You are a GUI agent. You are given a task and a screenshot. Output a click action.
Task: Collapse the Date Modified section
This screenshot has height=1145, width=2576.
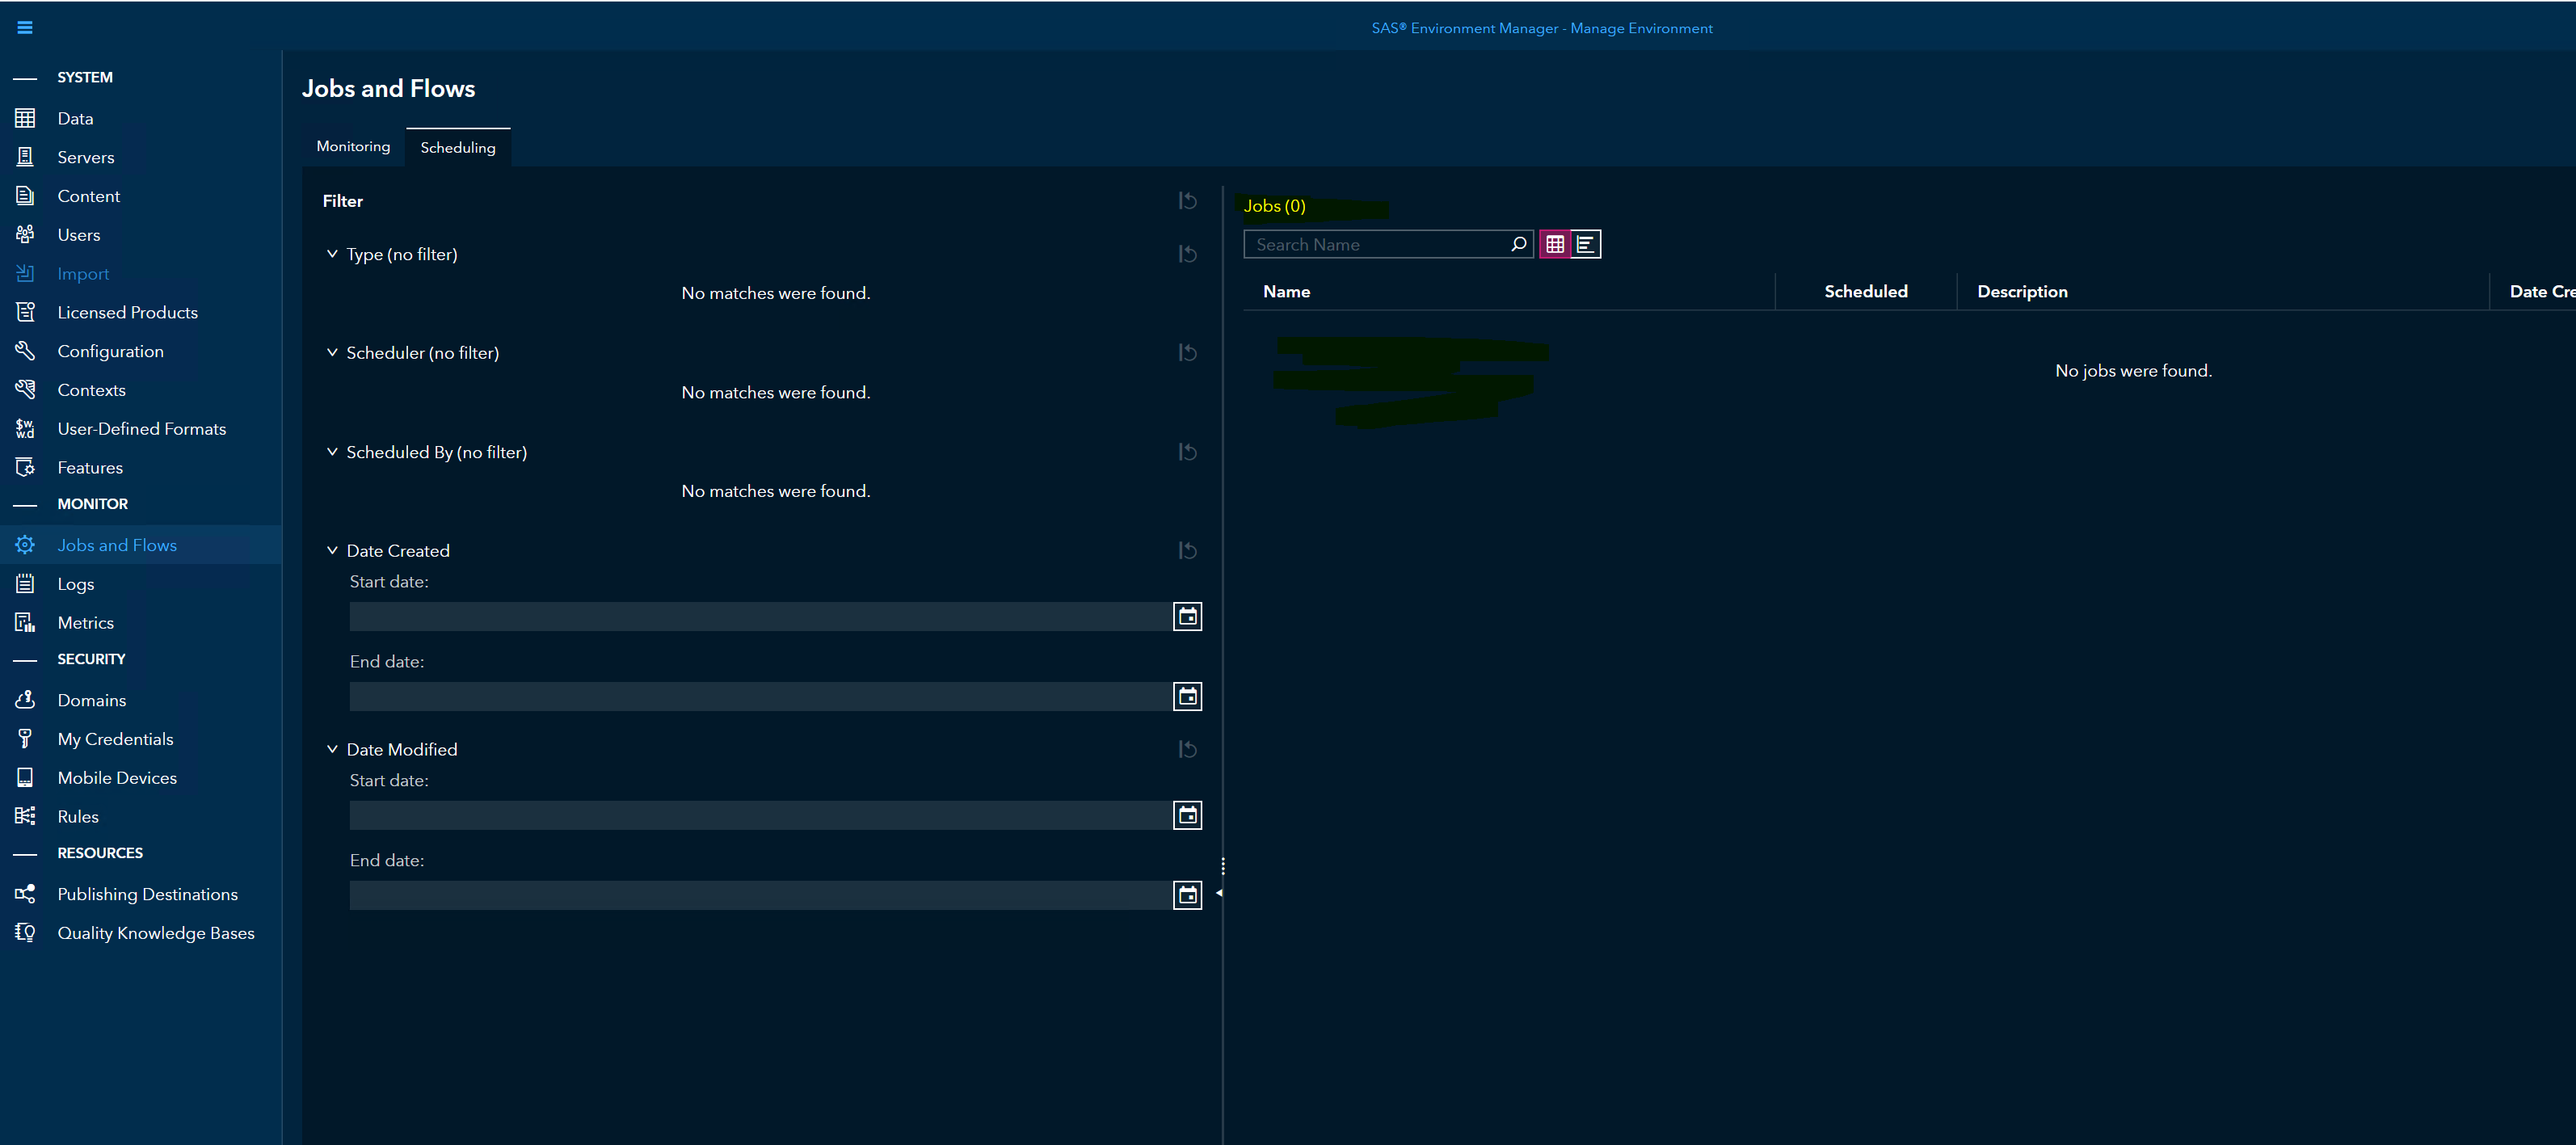332,748
